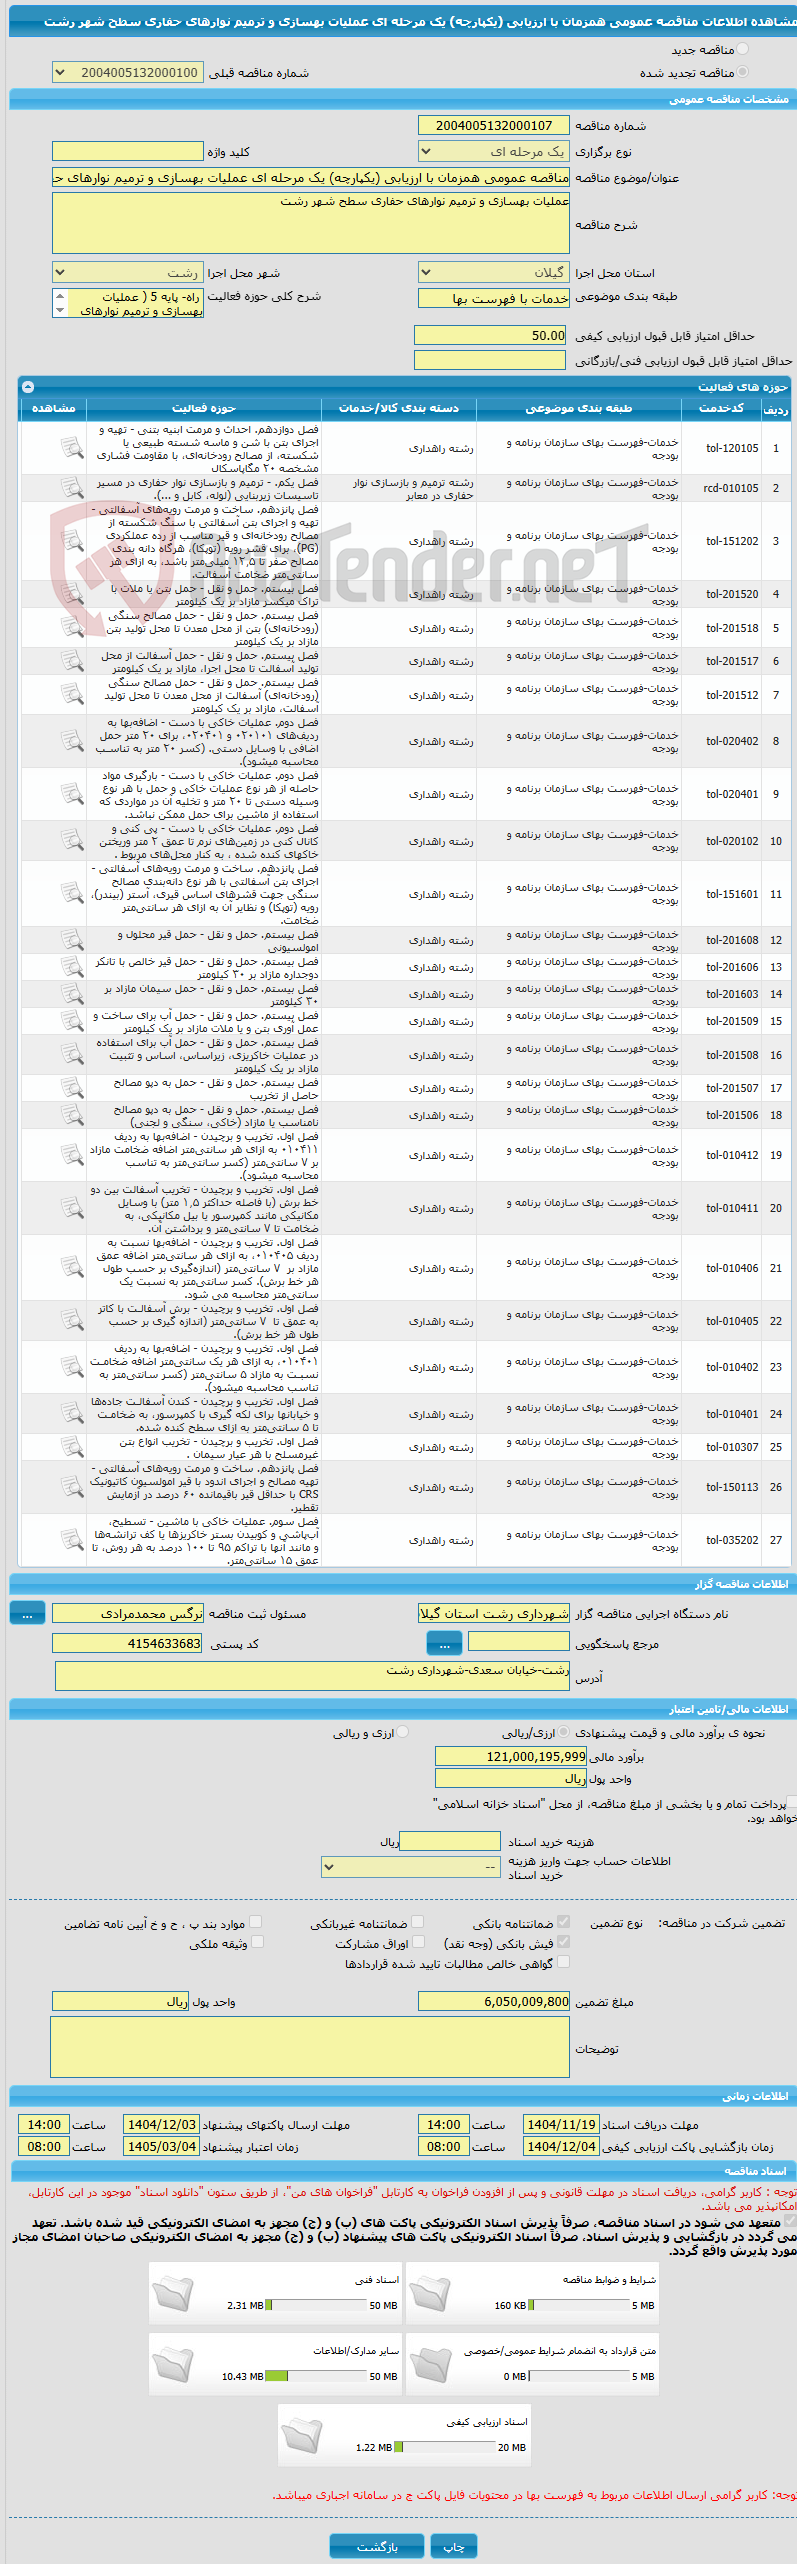Image resolution: width=797 pixels, height=2564 pixels.
Task: Open folder icon for متن قرارداد
Action: [430, 2363]
